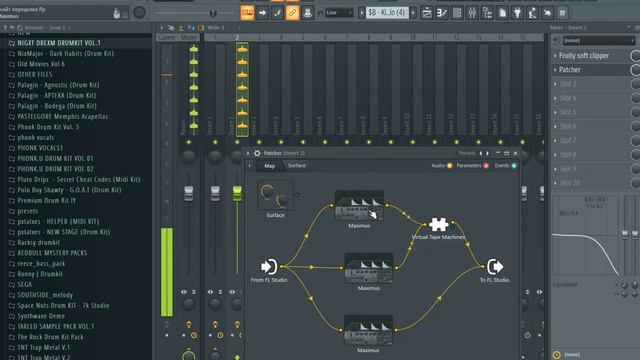This screenshot has width=640, height=360.
Task: Open the Patcher window menu arrow
Action: [248, 153]
